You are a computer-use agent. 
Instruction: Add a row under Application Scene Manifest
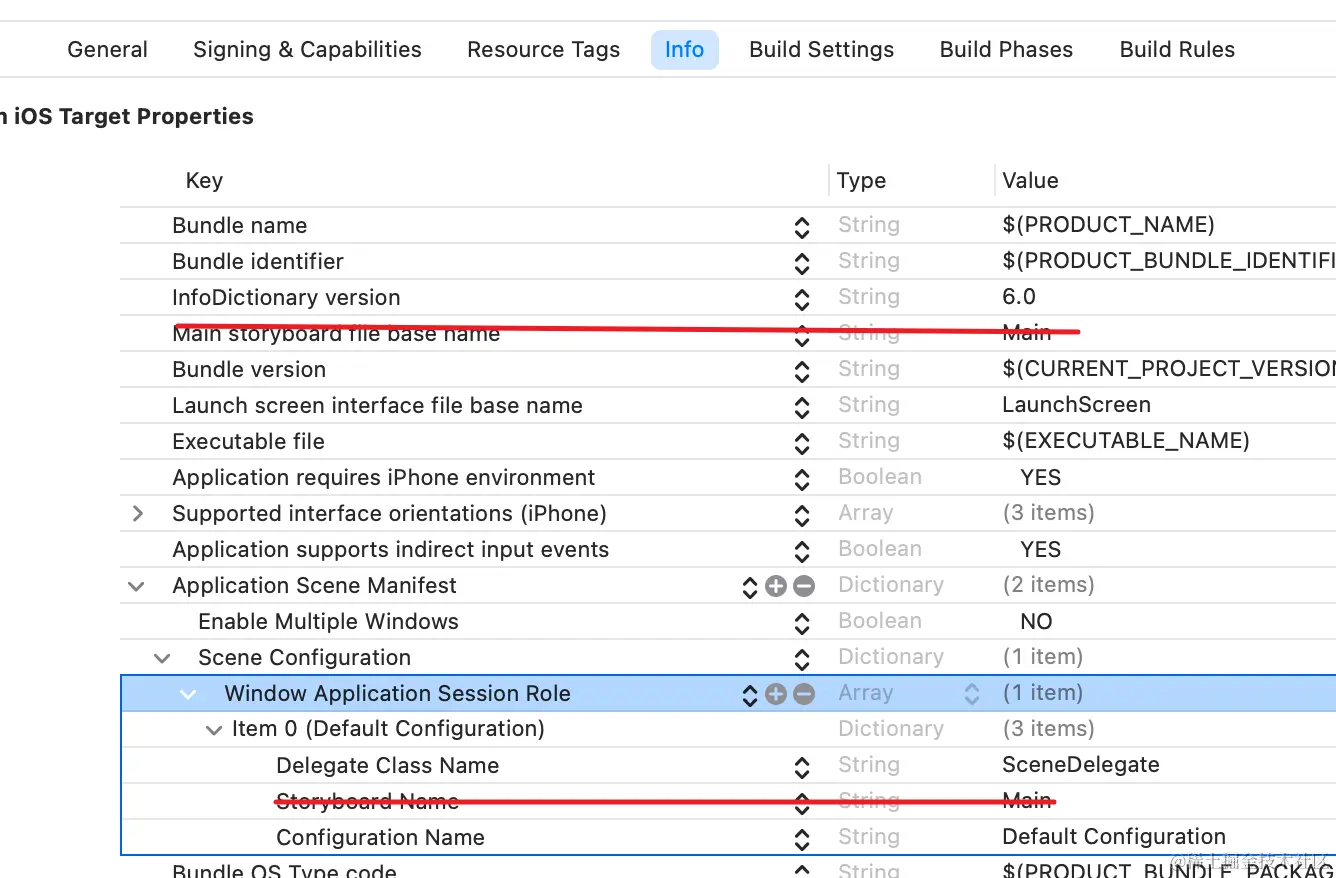coord(776,586)
